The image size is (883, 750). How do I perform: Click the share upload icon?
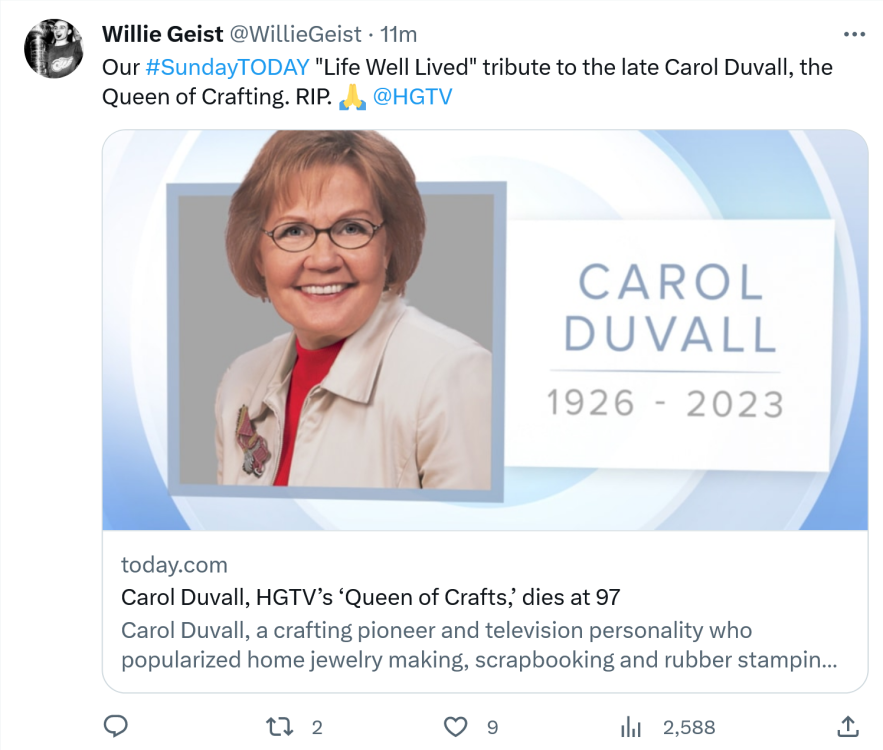point(846,726)
